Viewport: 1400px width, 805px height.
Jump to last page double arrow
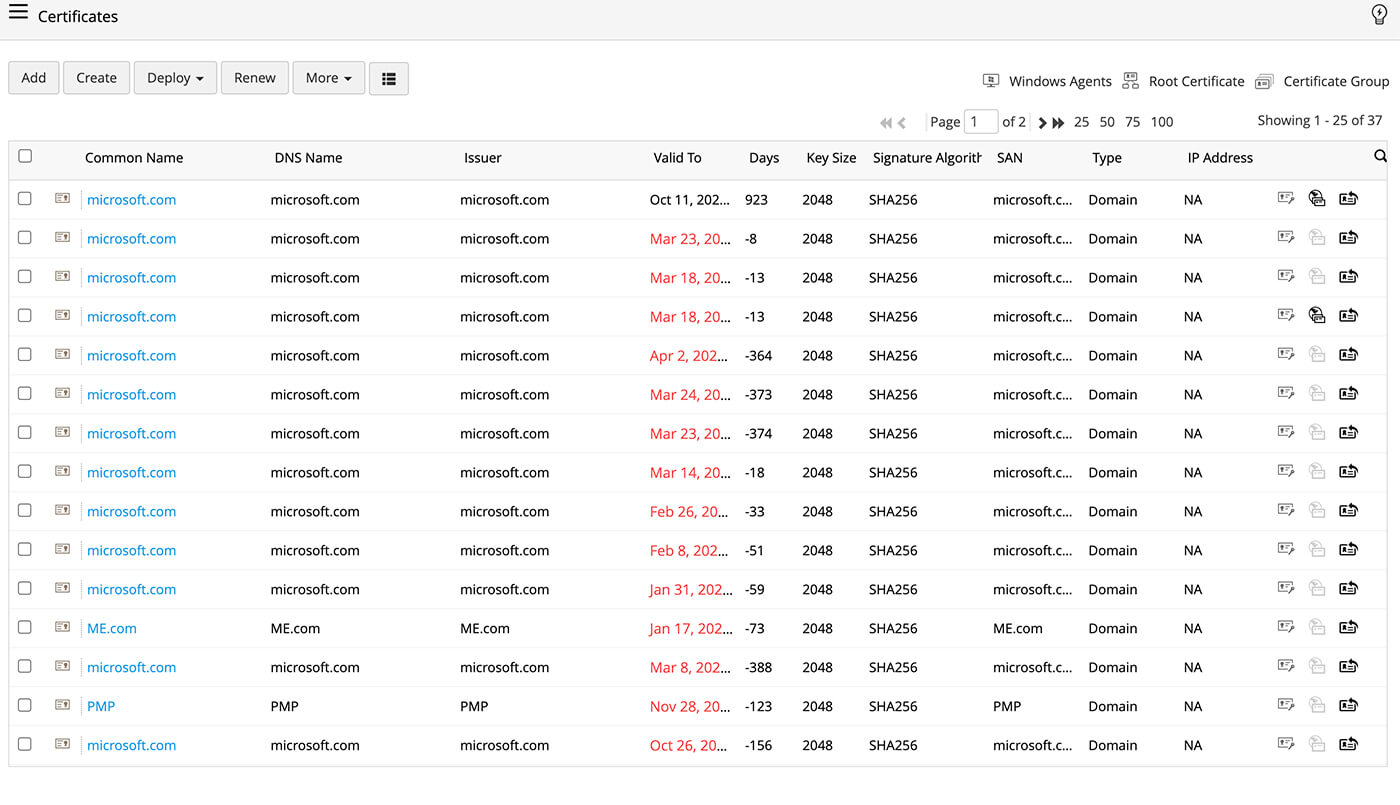1058,122
